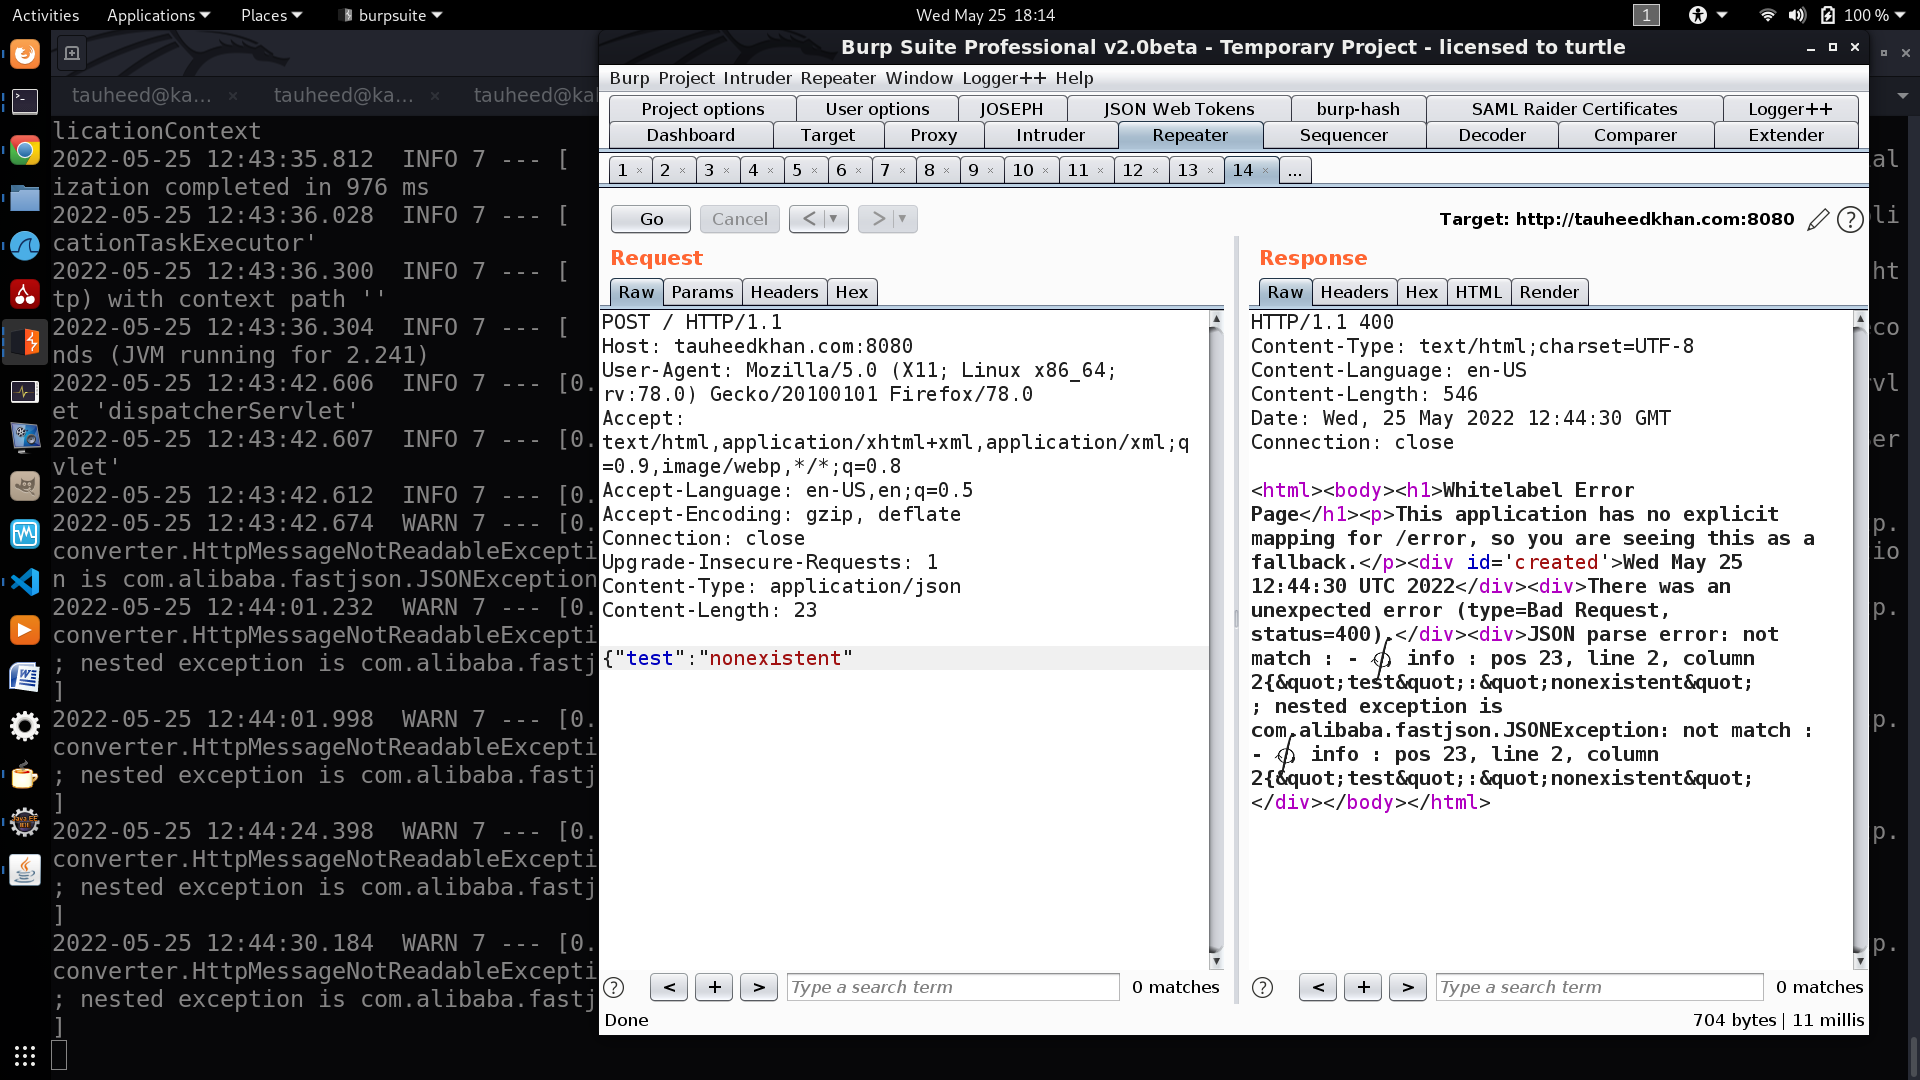Screen dimensions: 1920x1080
Task: Click response search '+' options button
Action: (1363, 987)
